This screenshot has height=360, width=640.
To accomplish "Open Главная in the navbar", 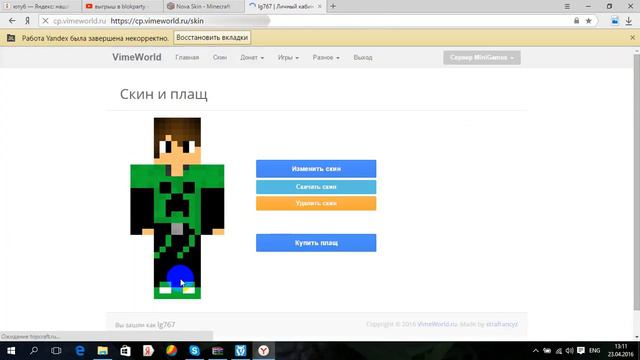I will pyautogui.click(x=187, y=58).
